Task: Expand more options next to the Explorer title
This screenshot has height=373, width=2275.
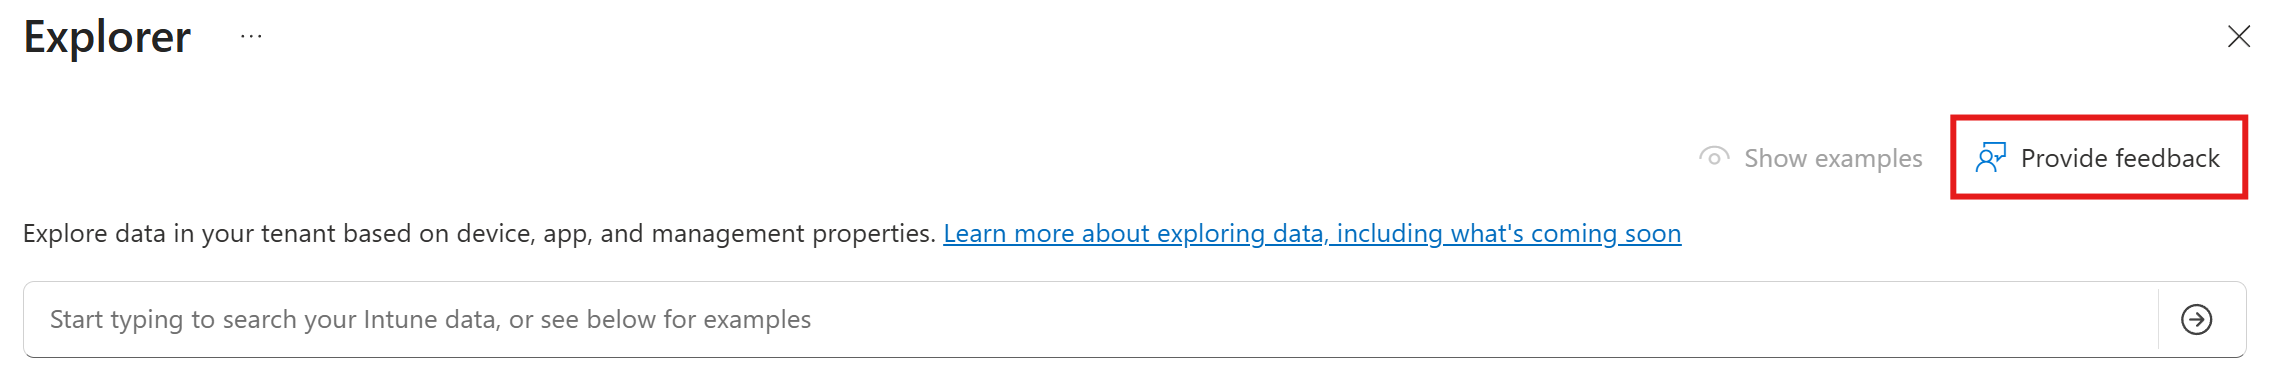Action: click(251, 37)
